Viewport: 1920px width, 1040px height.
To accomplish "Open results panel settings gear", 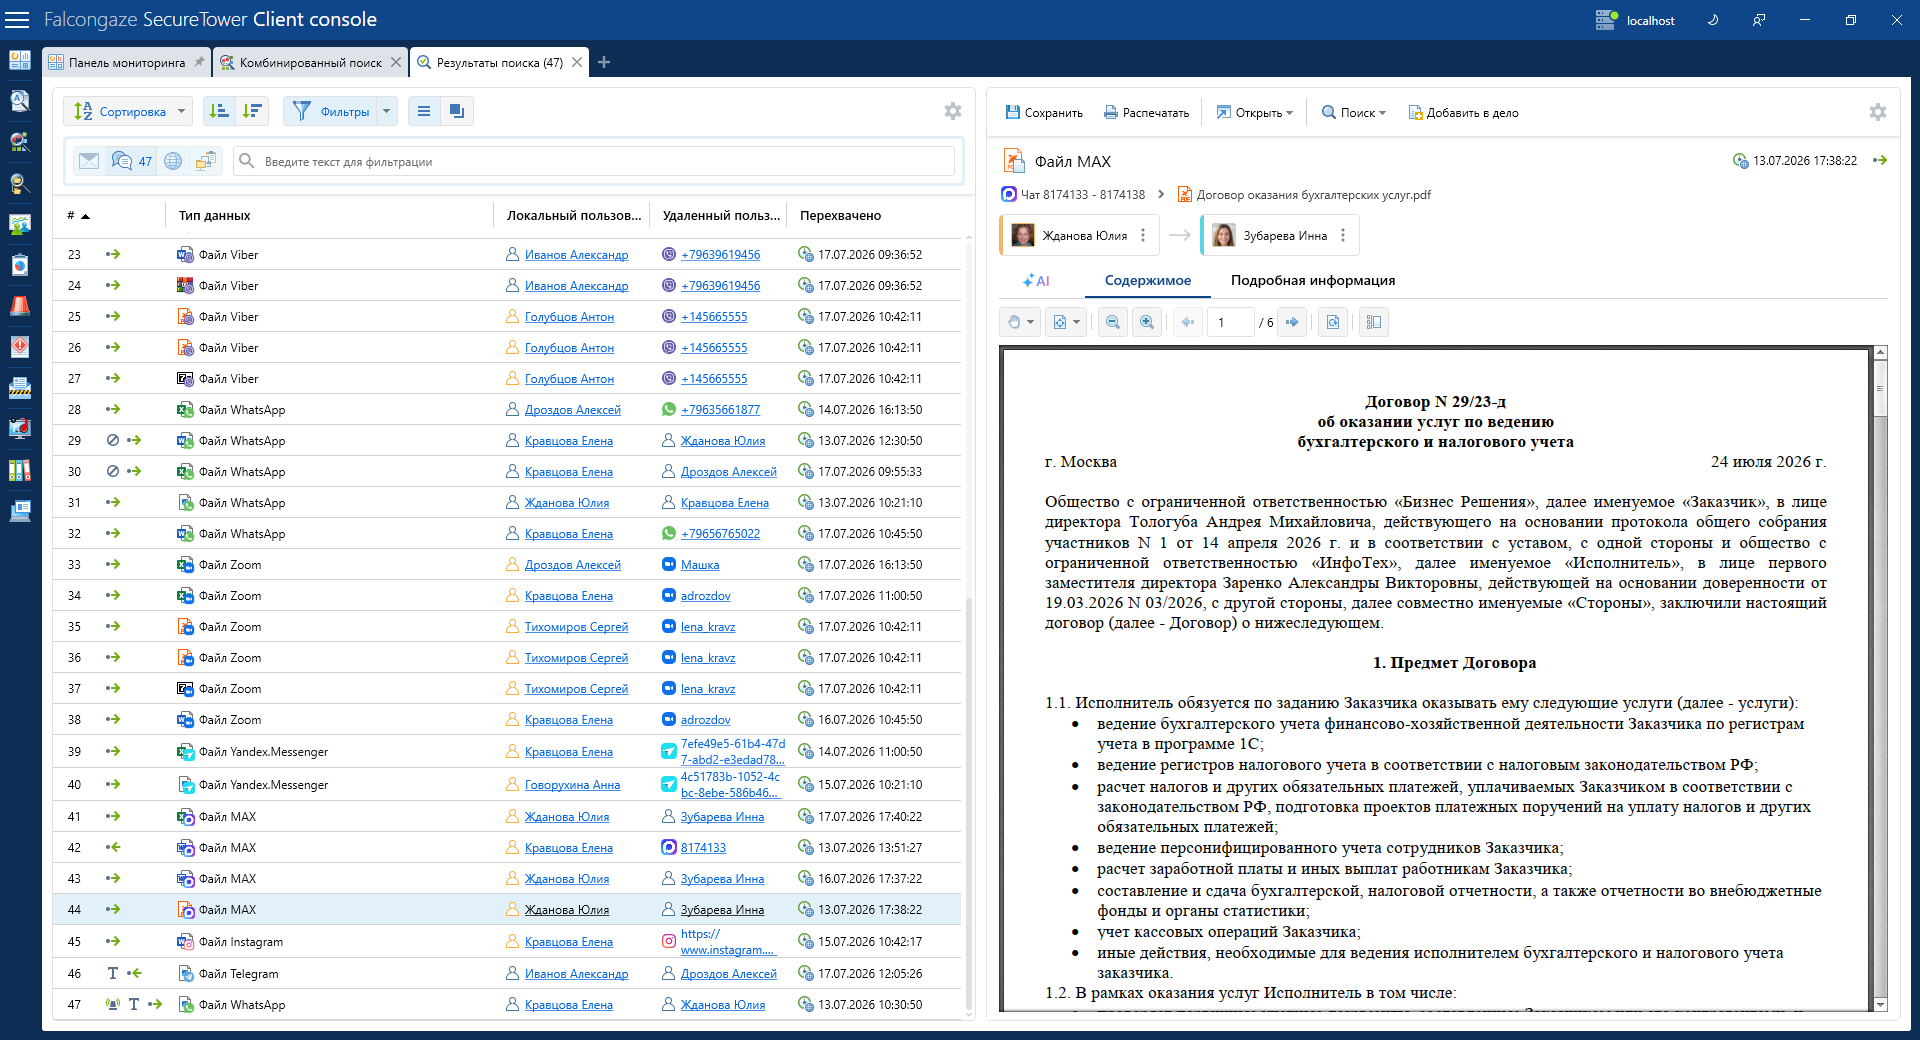I will click(x=953, y=111).
